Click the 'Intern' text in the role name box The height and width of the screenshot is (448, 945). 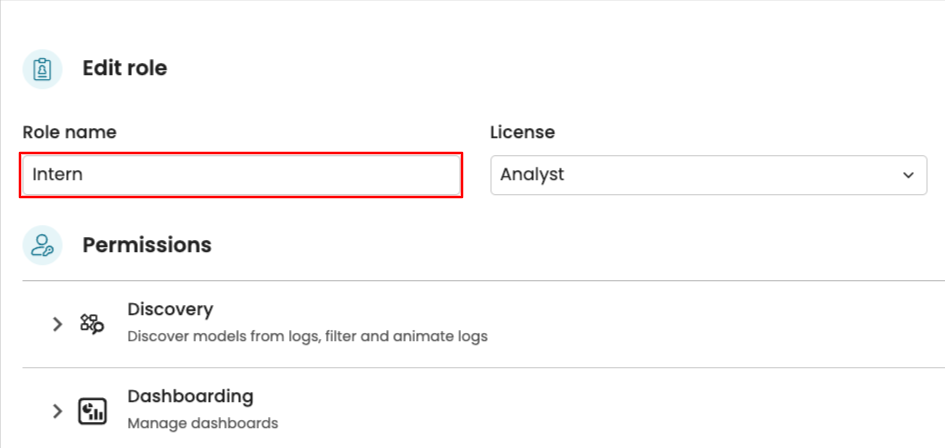point(57,175)
